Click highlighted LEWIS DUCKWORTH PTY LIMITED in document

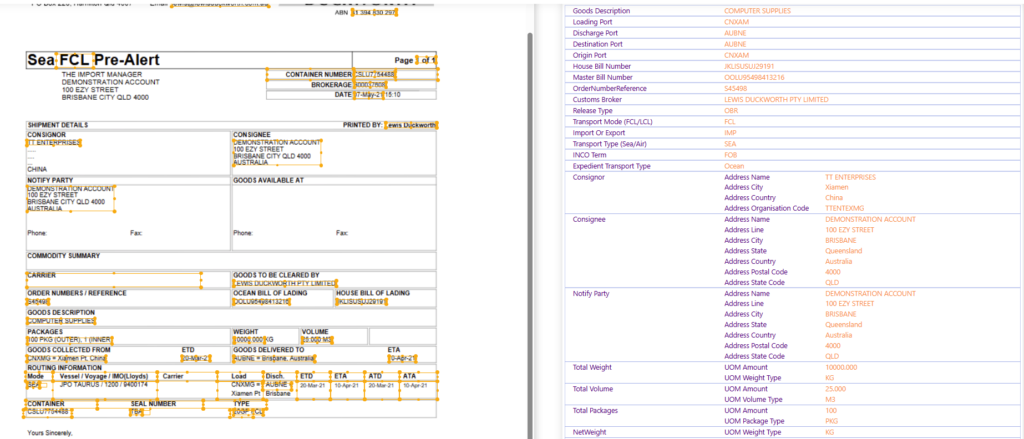point(285,284)
